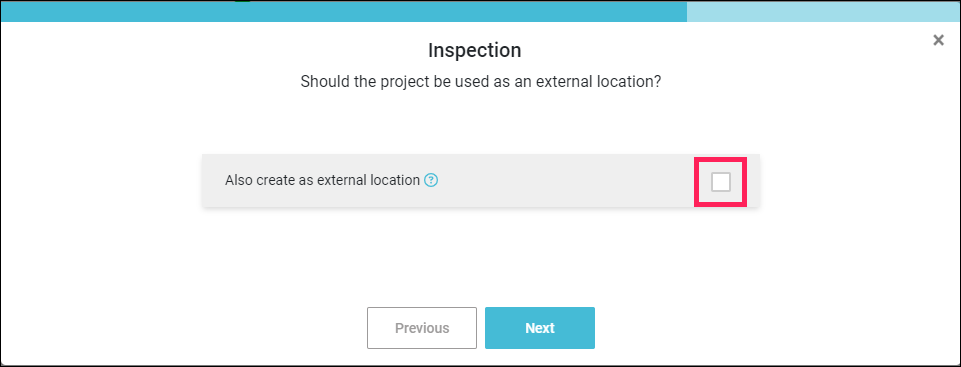Screen dimensions: 961x367
Task: Click the Inspection dialog title
Action: tap(474, 50)
